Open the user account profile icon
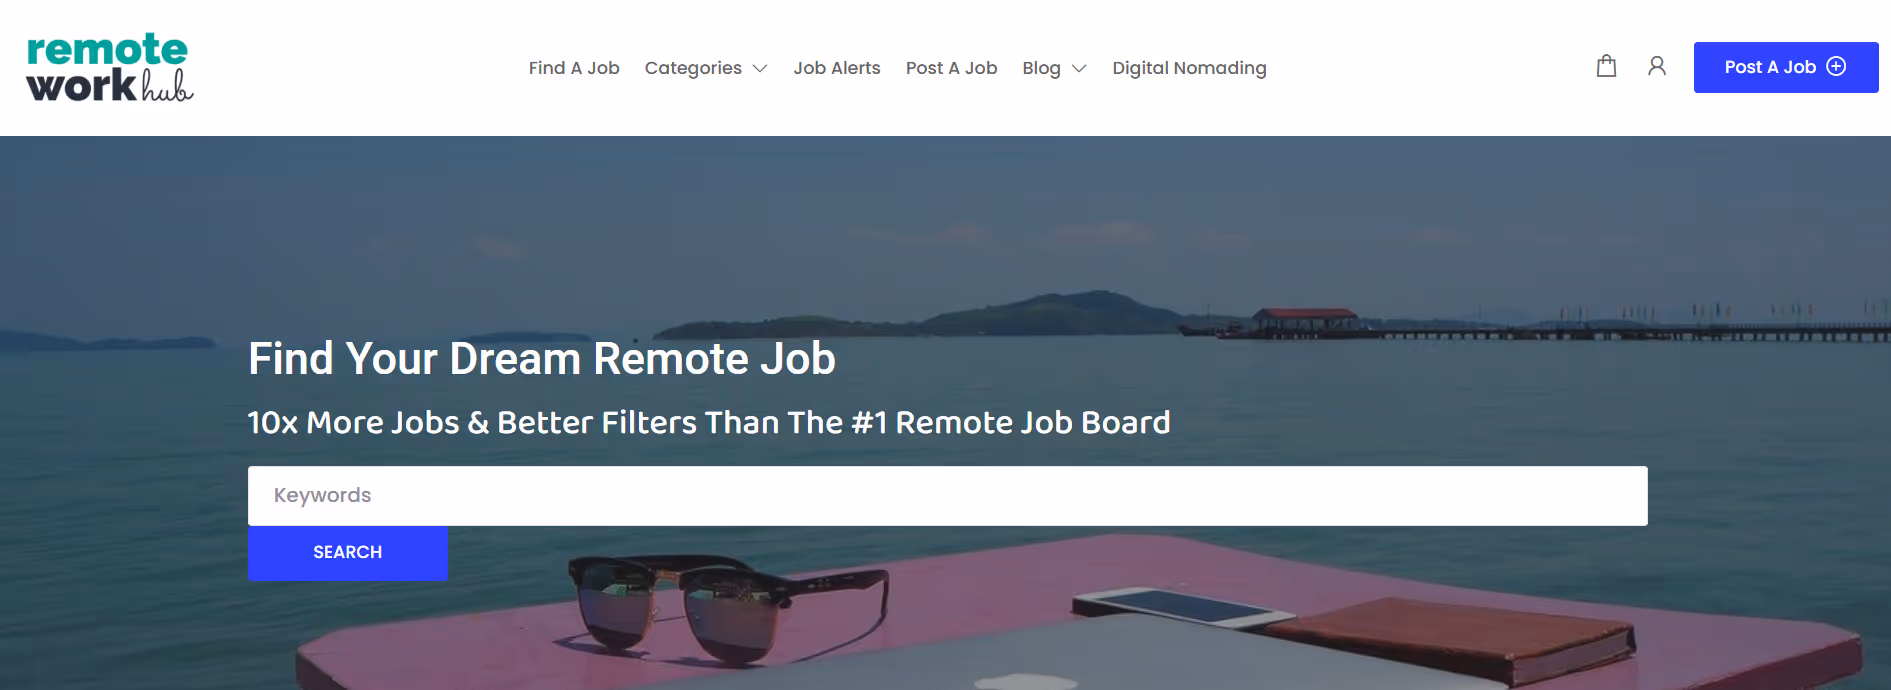 (x=1657, y=66)
